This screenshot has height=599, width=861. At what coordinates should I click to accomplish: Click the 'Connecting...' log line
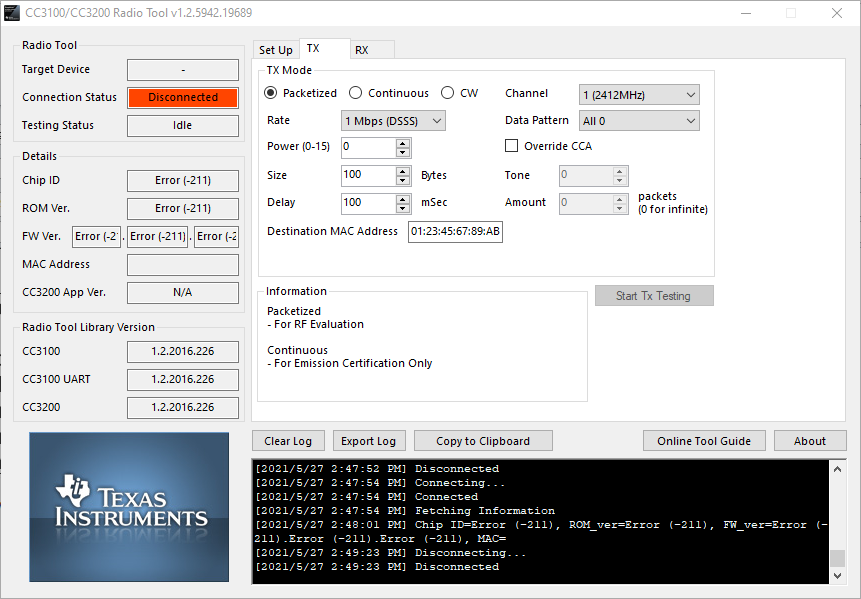pyautogui.click(x=380, y=483)
